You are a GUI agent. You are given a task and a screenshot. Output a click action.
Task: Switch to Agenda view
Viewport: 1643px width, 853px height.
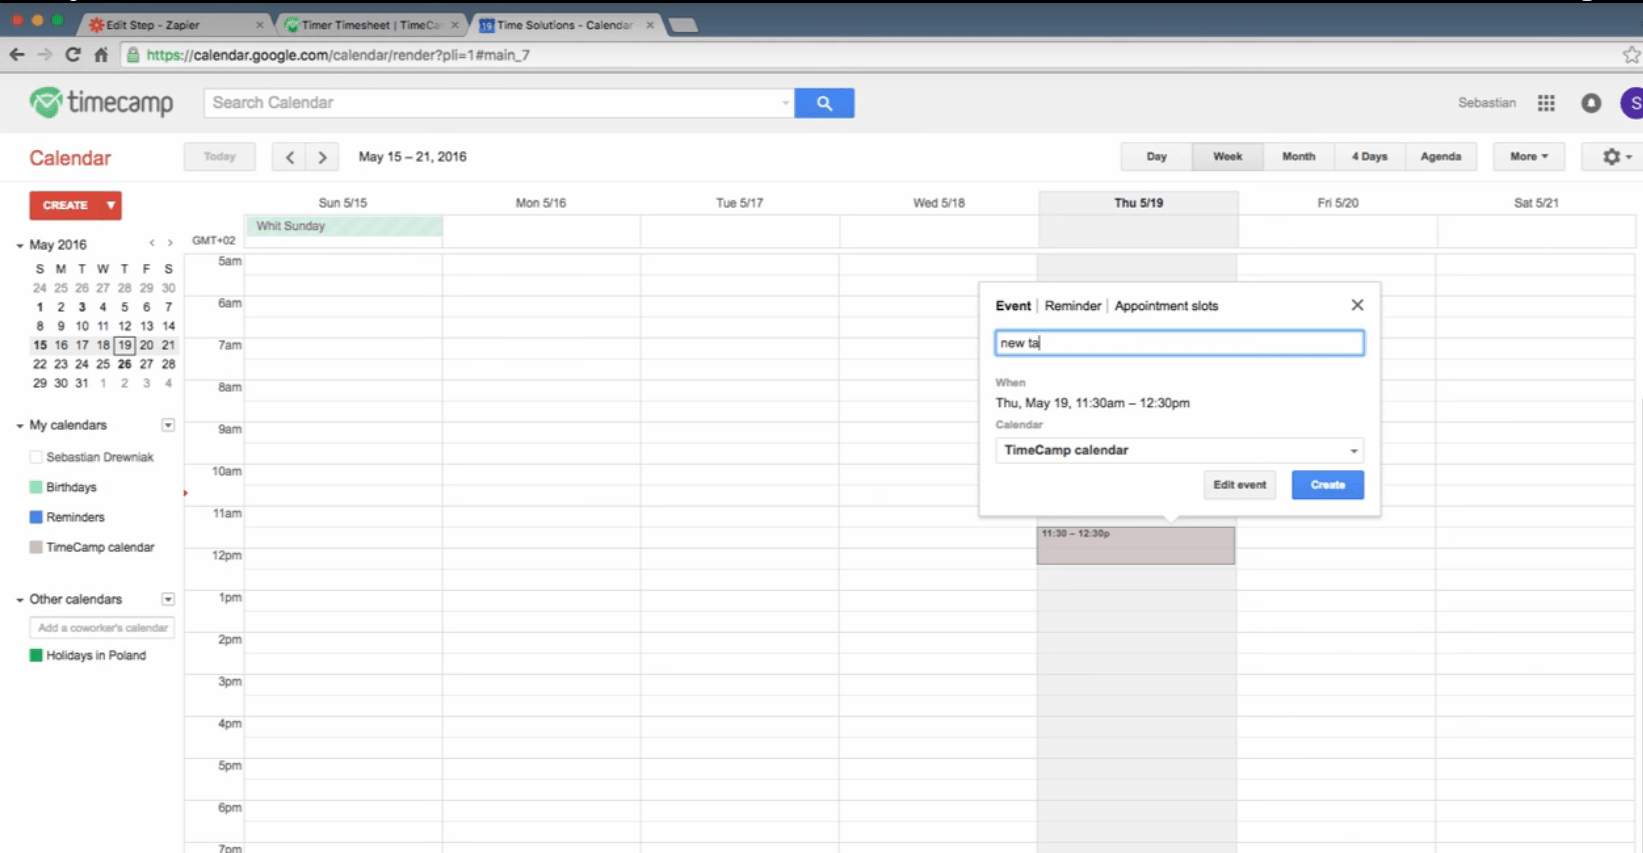tap(1441, 157)
